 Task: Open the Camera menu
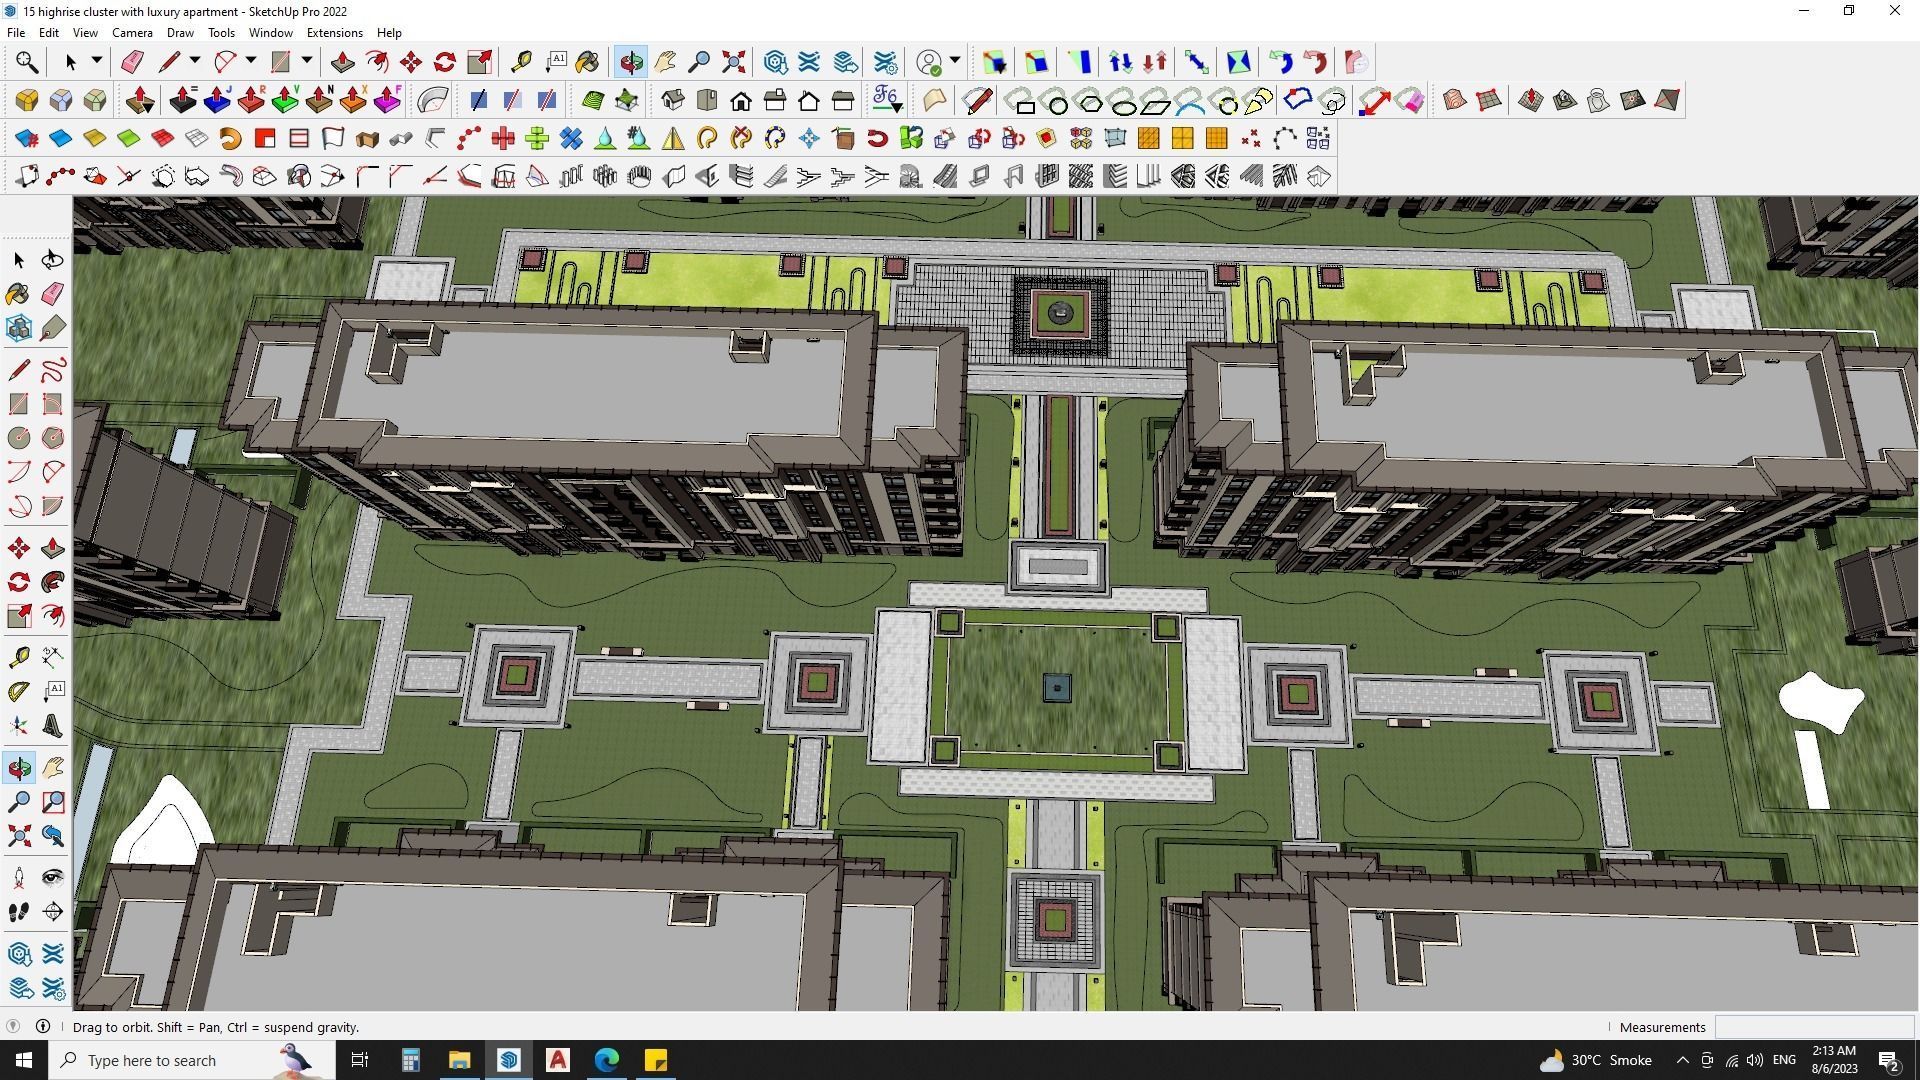pyautogui.click(x=132, y=33)
